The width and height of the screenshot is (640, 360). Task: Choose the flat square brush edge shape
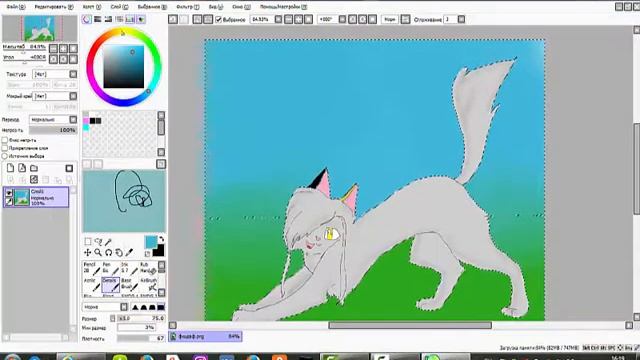tap(161, 307)
